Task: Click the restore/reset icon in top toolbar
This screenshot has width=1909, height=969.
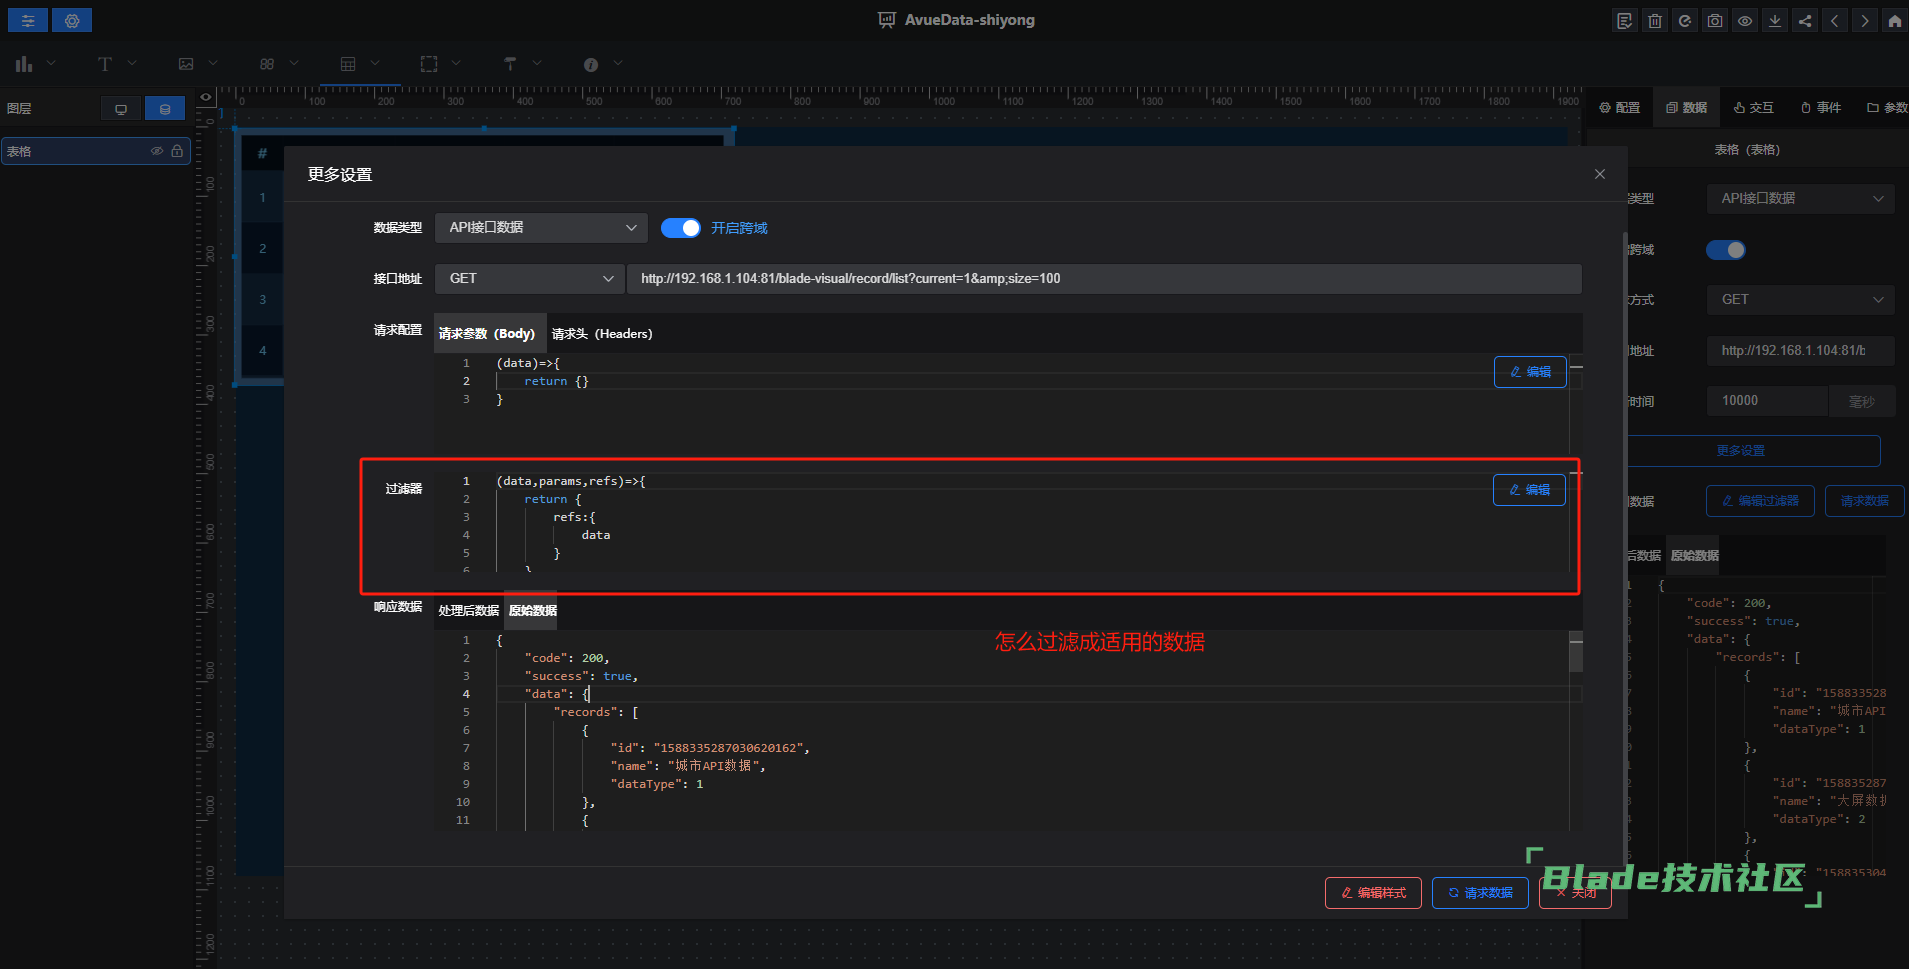Action: click(1685, 20)
